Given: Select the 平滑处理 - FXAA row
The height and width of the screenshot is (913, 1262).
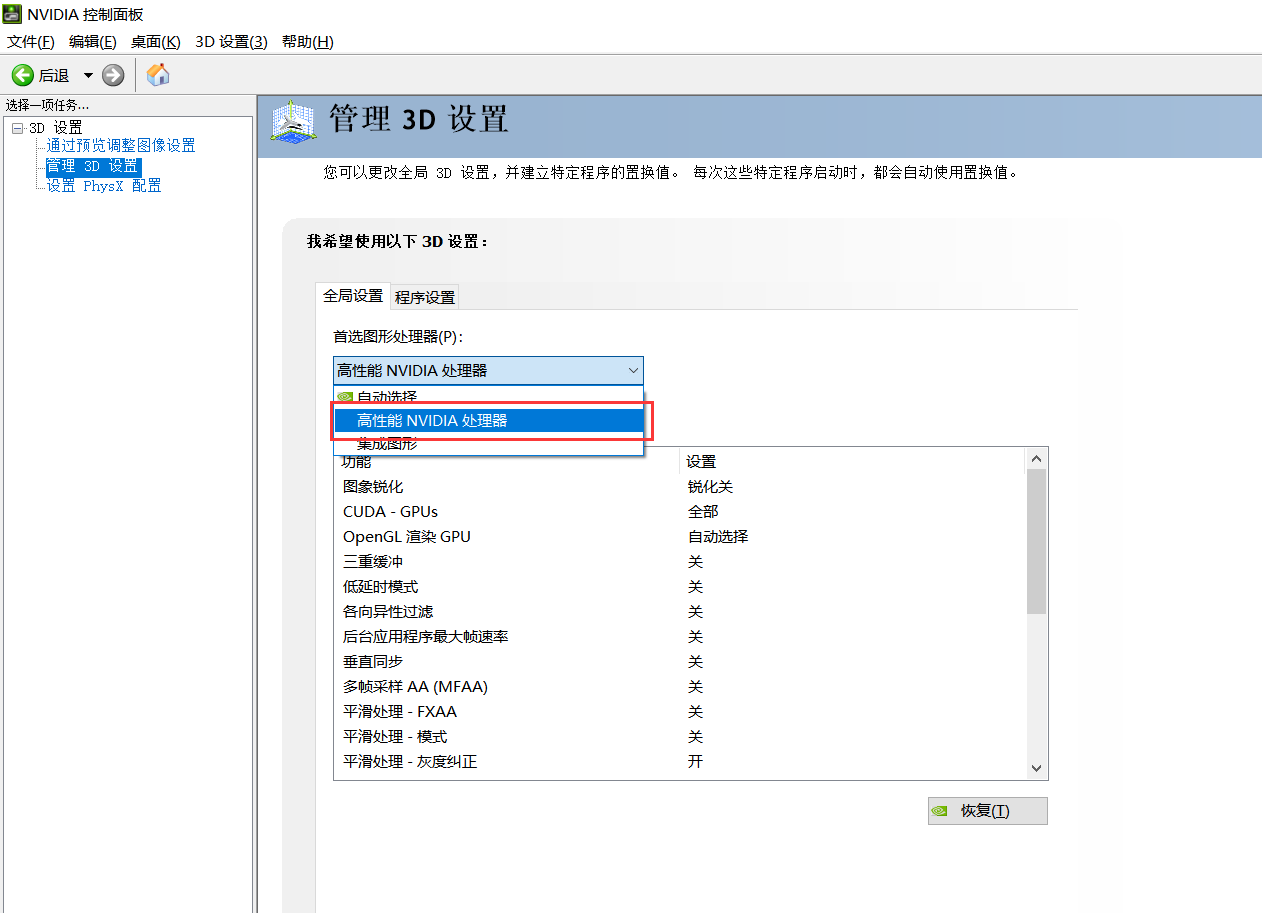Looking at the screenshot, I should [680, 712].
